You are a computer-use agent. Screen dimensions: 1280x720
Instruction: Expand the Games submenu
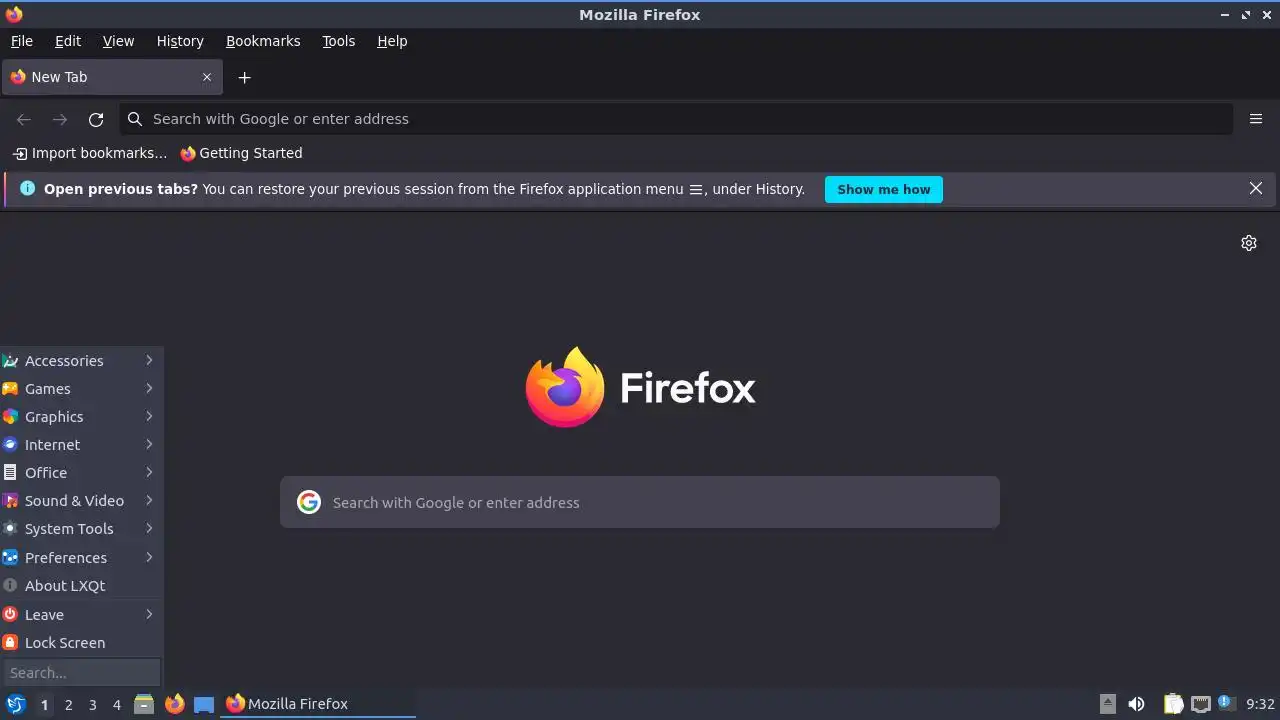click(x=81, y=388)
